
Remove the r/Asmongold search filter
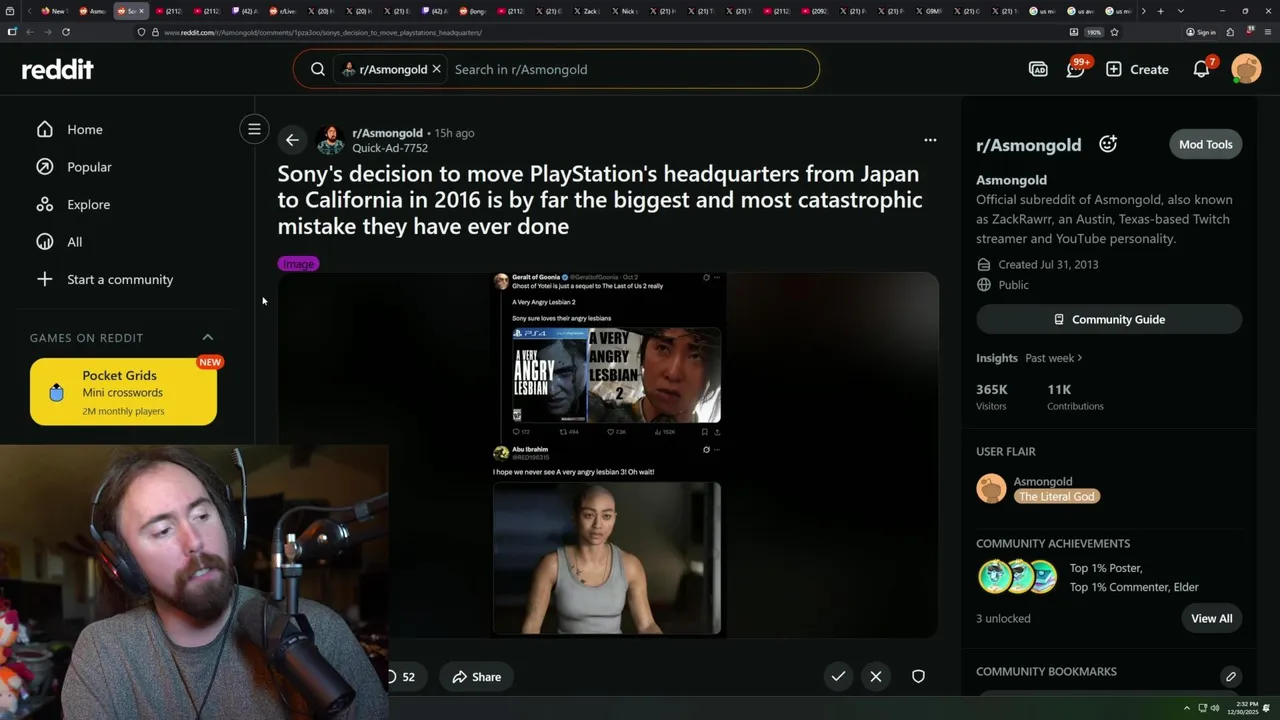(x=436, y=69)
